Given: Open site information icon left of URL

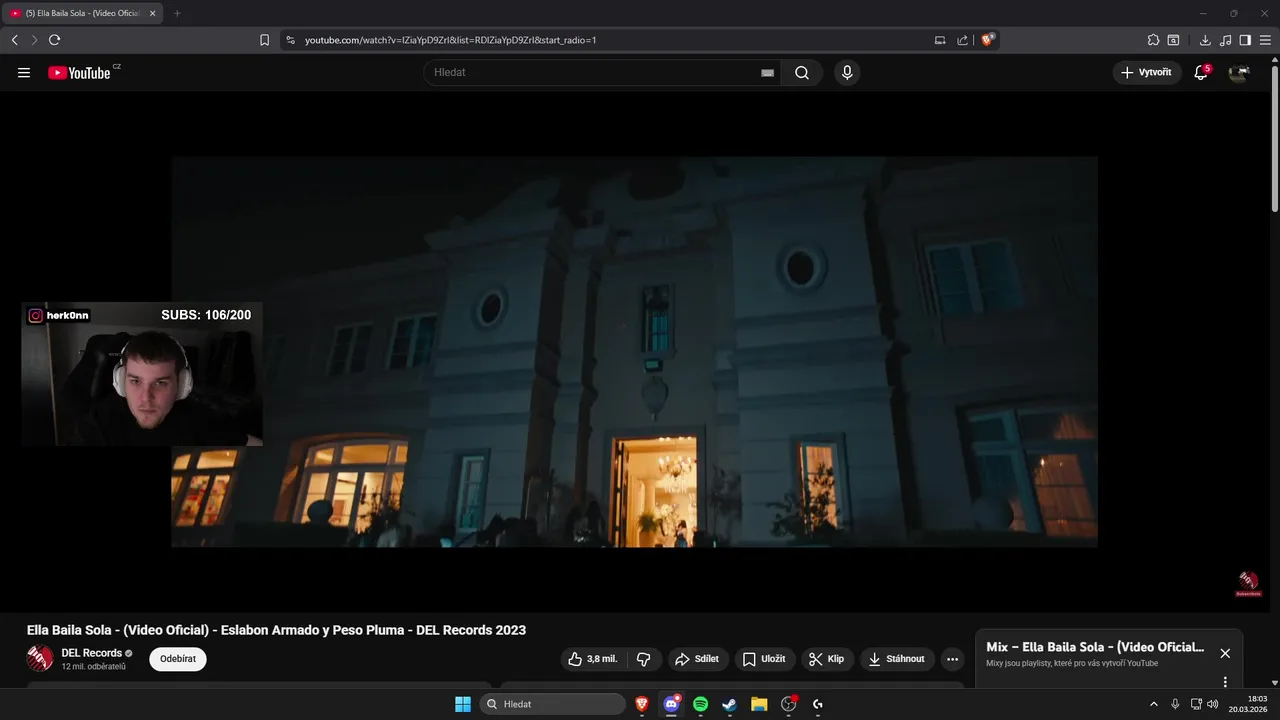Looking at the screenshot, I should pos(290,40).
